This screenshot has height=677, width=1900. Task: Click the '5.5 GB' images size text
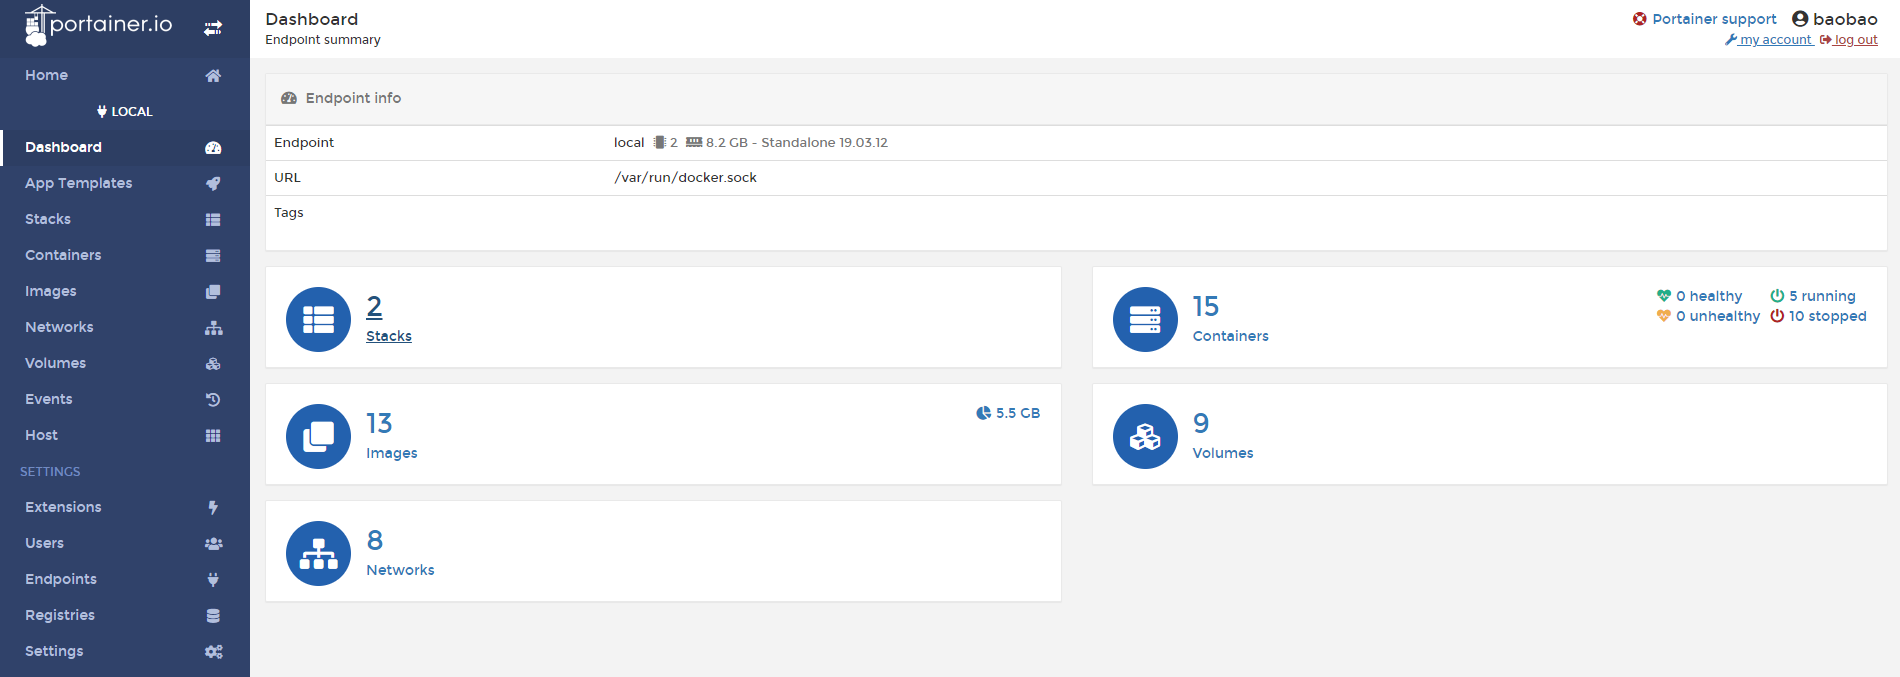[1018, 413]
